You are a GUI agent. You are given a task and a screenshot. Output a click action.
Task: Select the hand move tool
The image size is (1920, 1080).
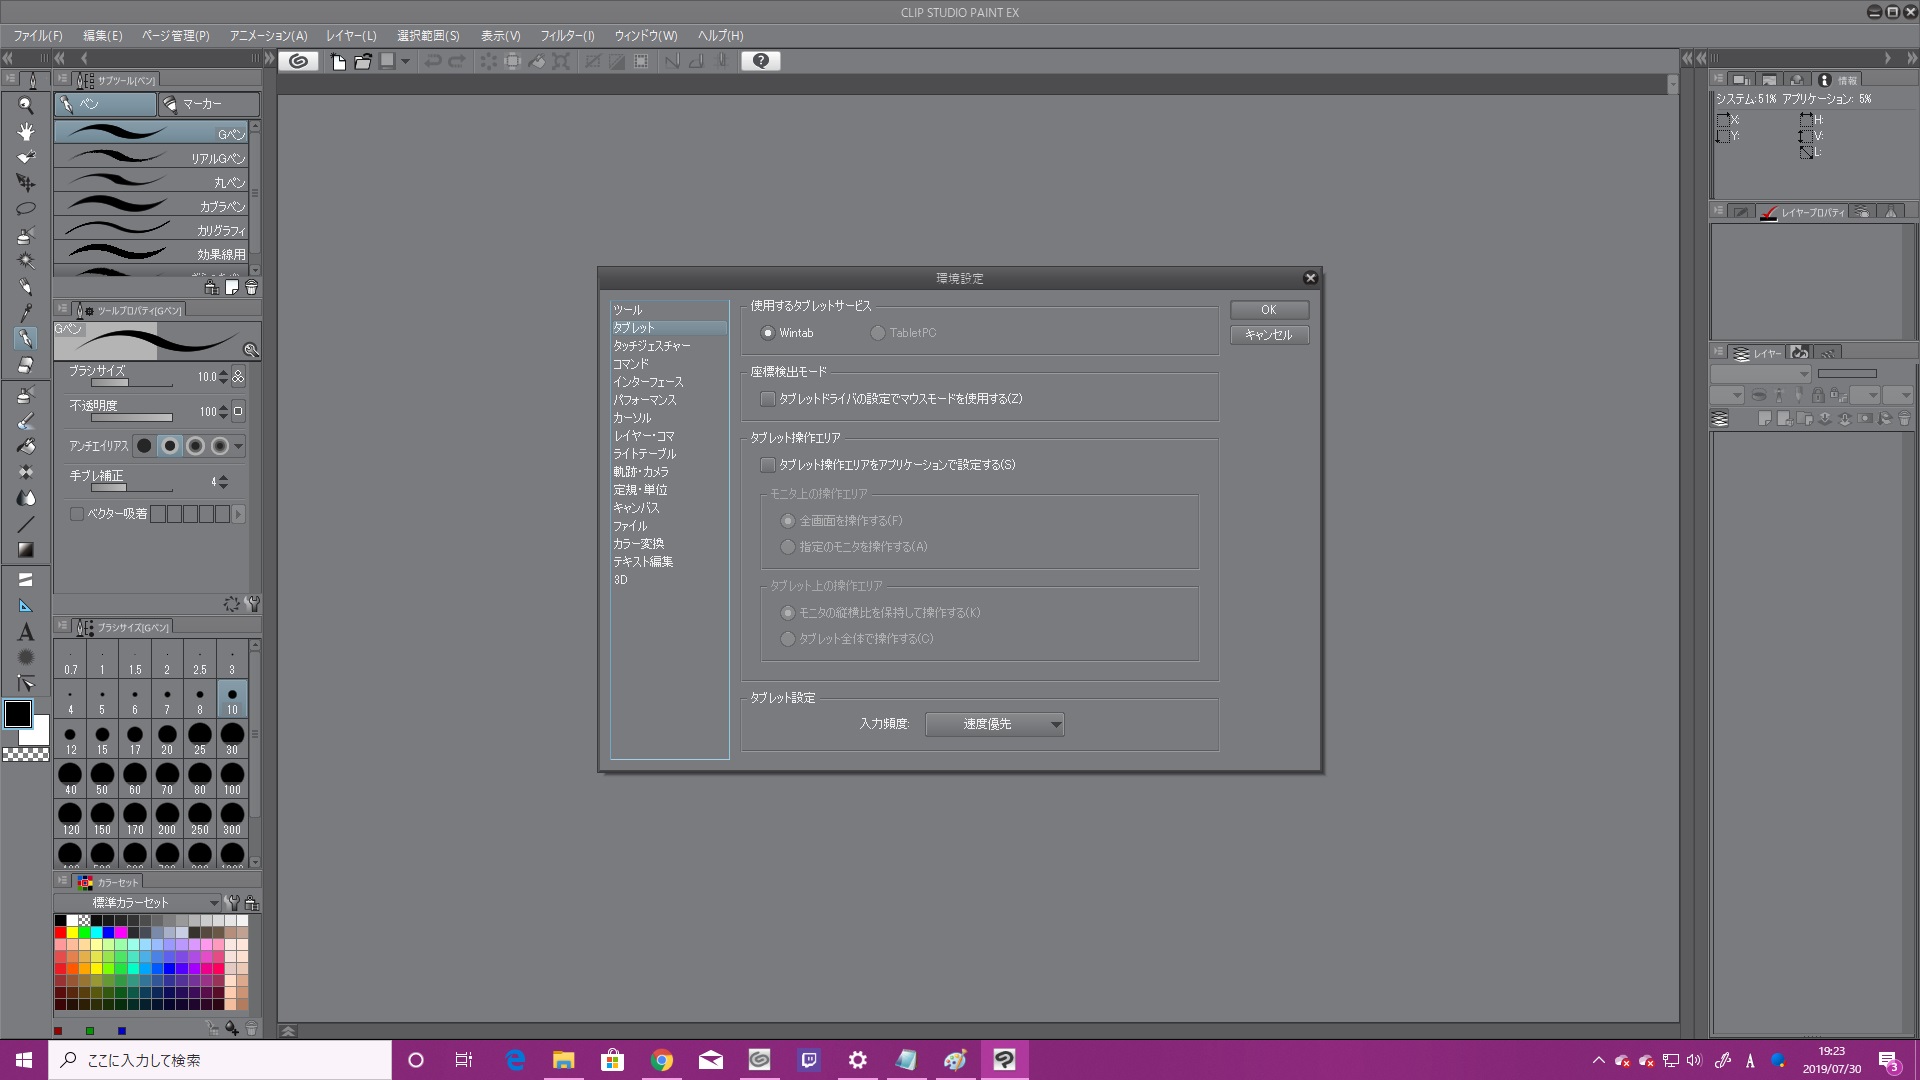click(26, 131)
